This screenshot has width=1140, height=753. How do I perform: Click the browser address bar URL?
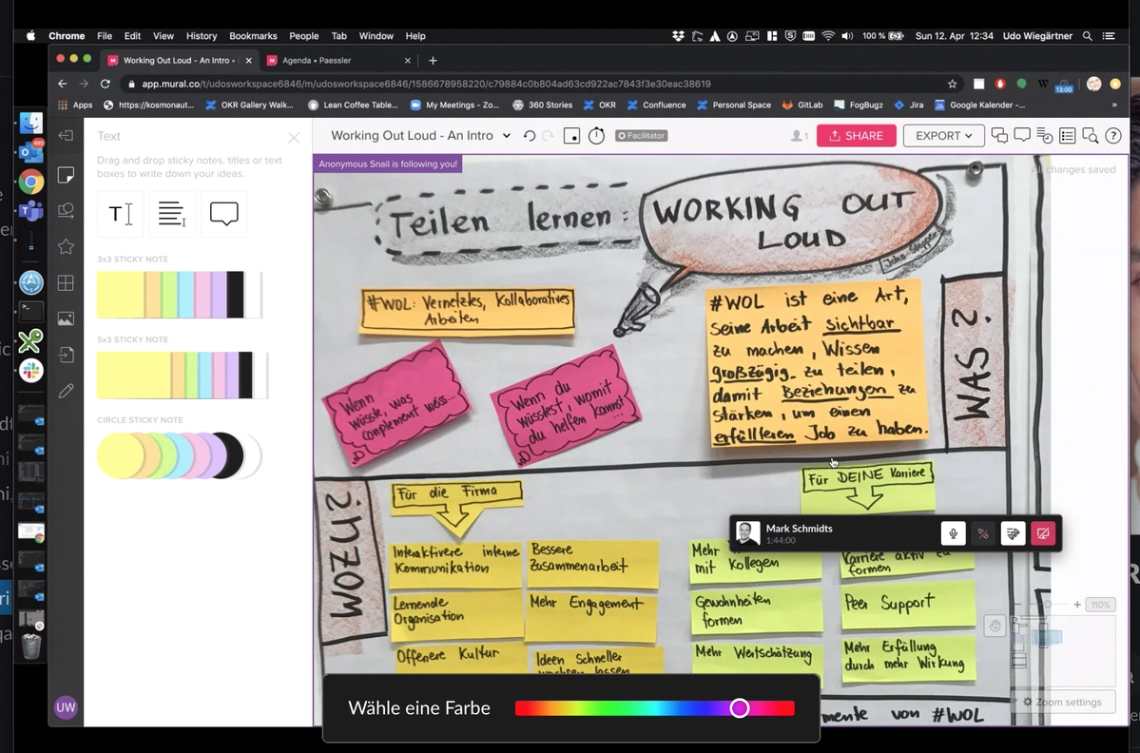[x=426, y=84]
